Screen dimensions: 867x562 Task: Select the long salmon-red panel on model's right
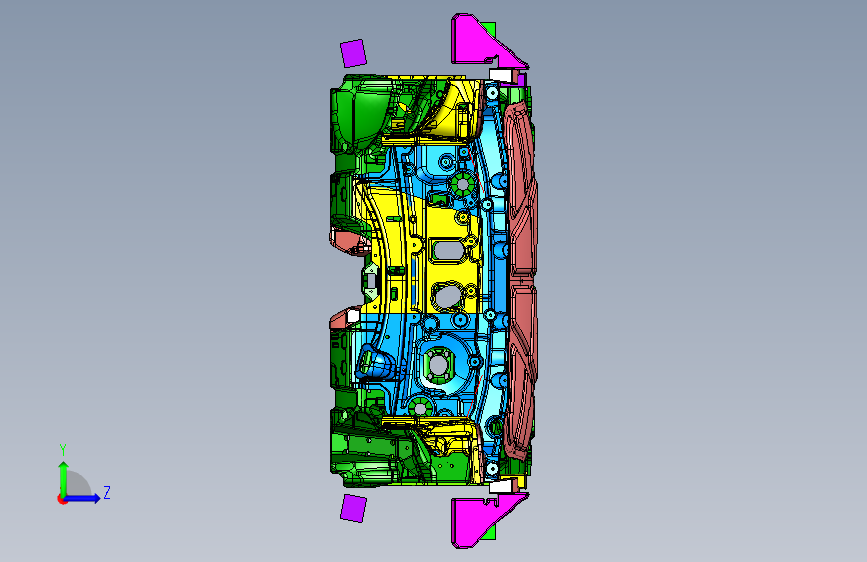[x=520, y=281]
